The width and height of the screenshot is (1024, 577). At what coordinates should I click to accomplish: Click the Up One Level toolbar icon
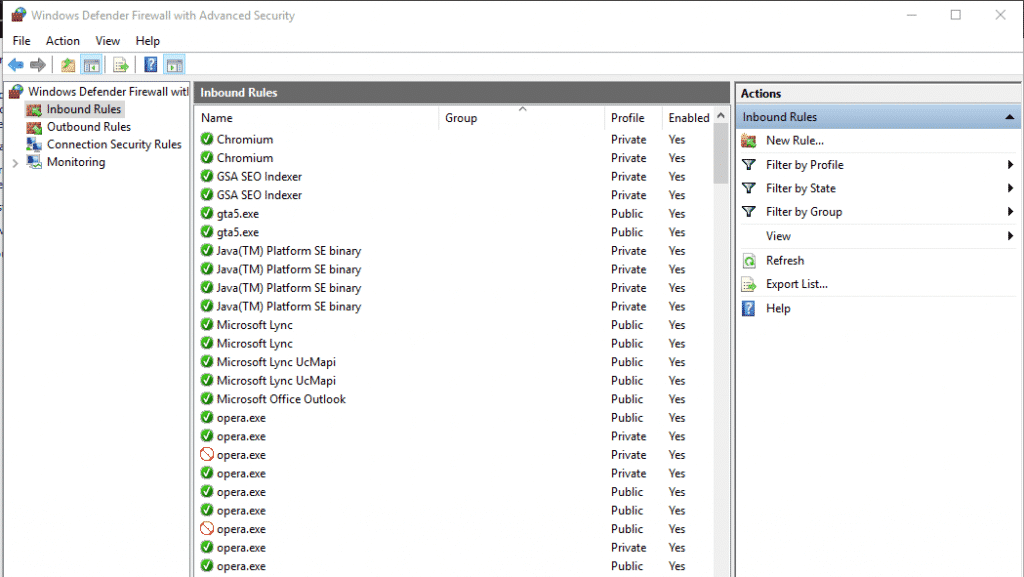pos(68,65)
